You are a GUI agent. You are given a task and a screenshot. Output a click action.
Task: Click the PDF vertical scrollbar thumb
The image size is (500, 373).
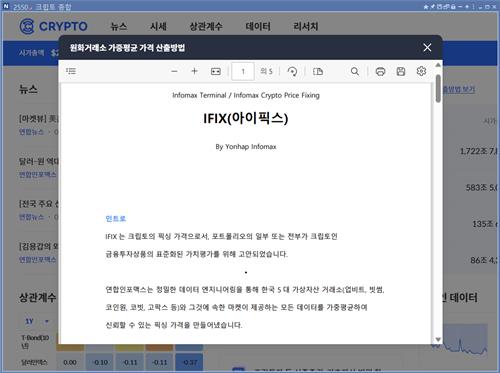(x=438, y=88)
